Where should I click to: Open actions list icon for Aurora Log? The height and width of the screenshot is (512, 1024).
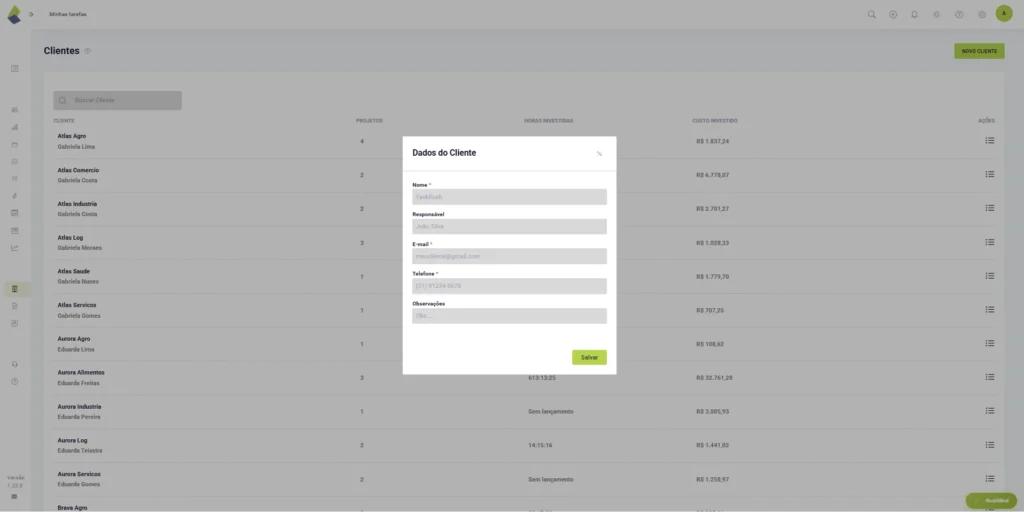click(x=989, y=445)
